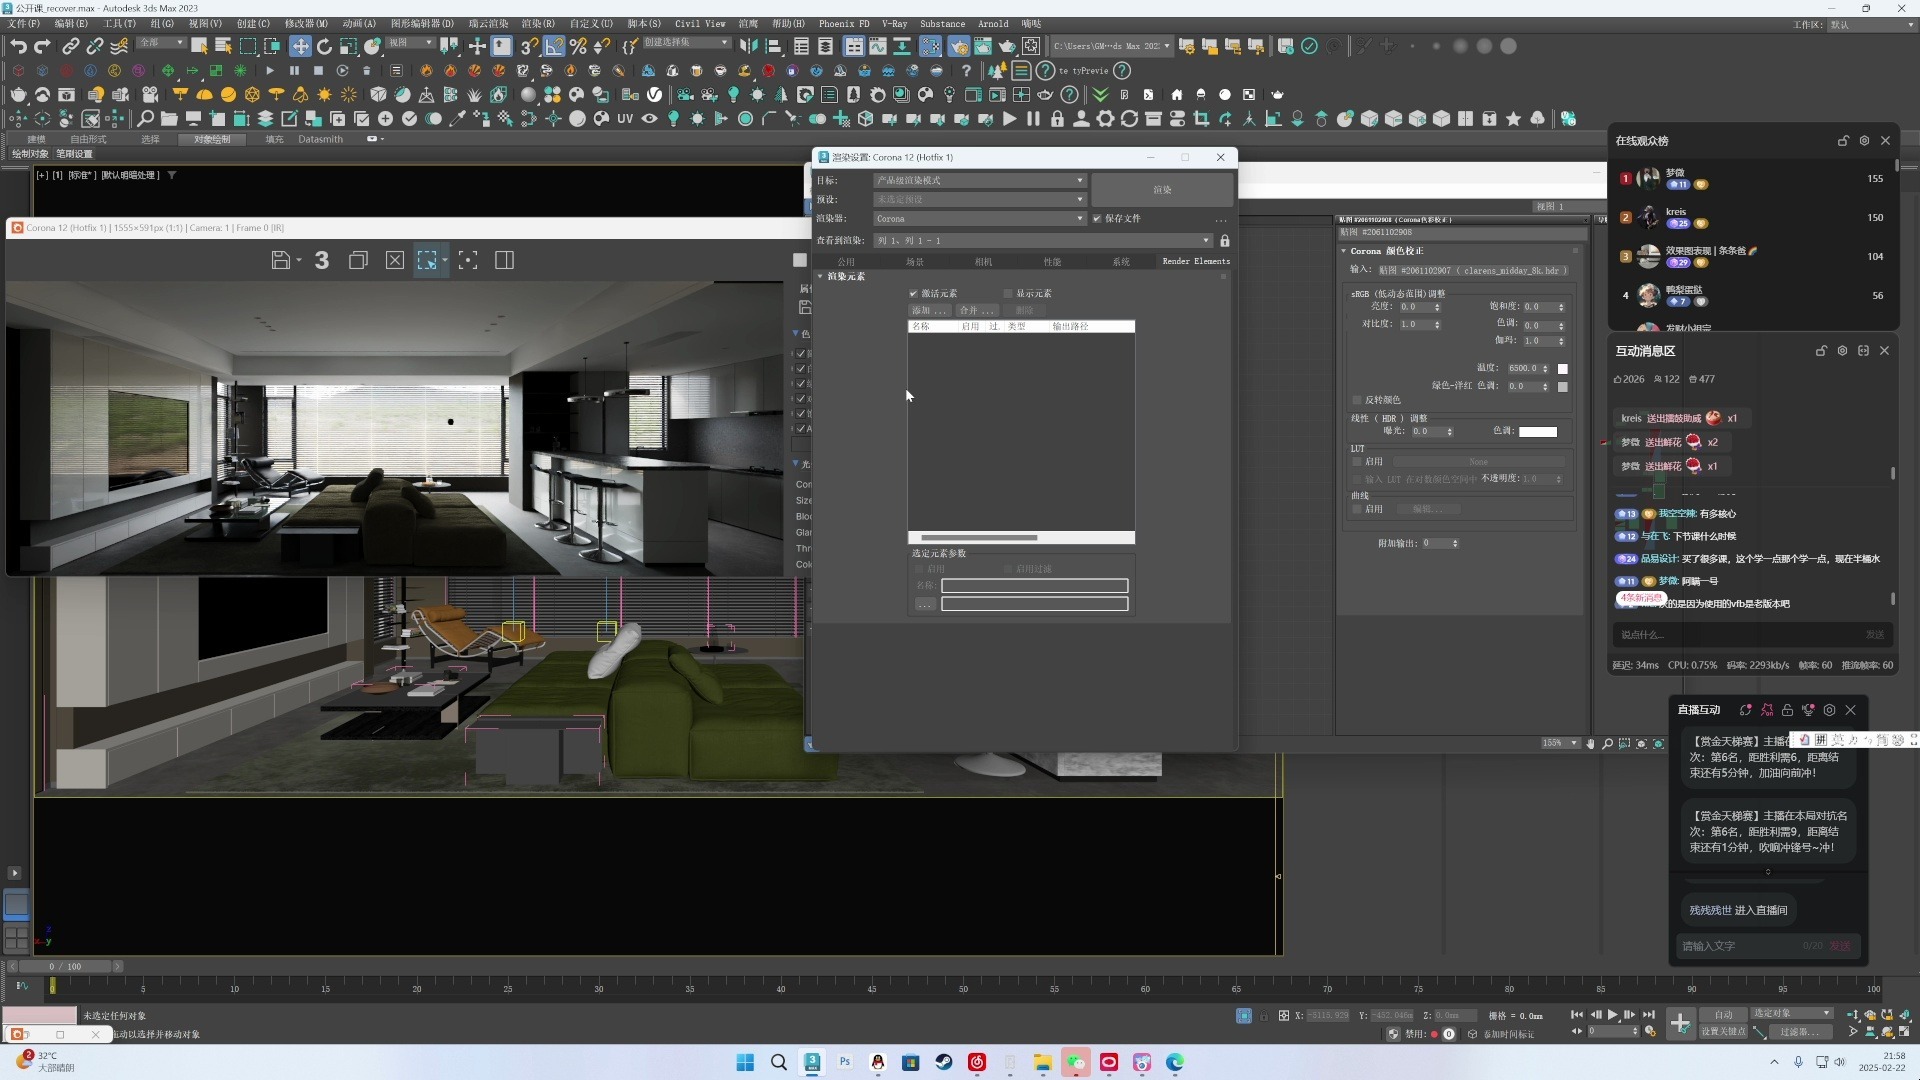The image size is (1920, 1080).
Task: Click the Undo arrow in main toolbar
Action: pos(18,46)
